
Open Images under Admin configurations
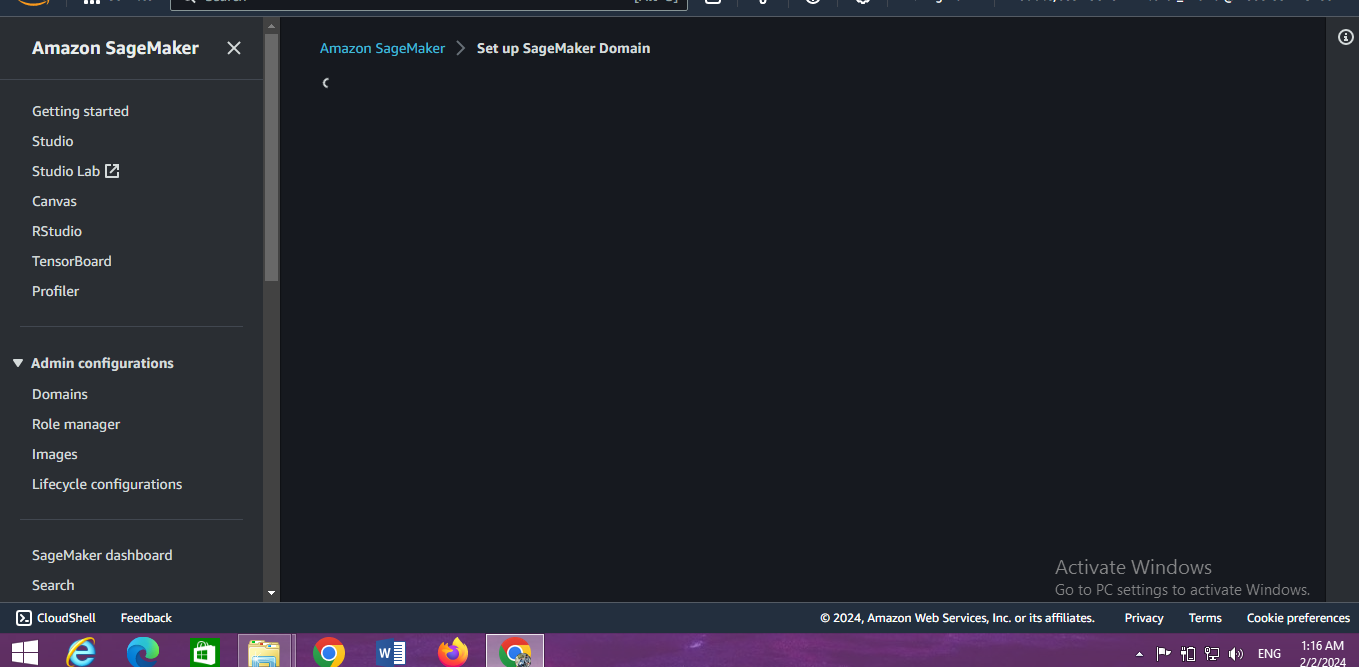click(x=55, y=454)
